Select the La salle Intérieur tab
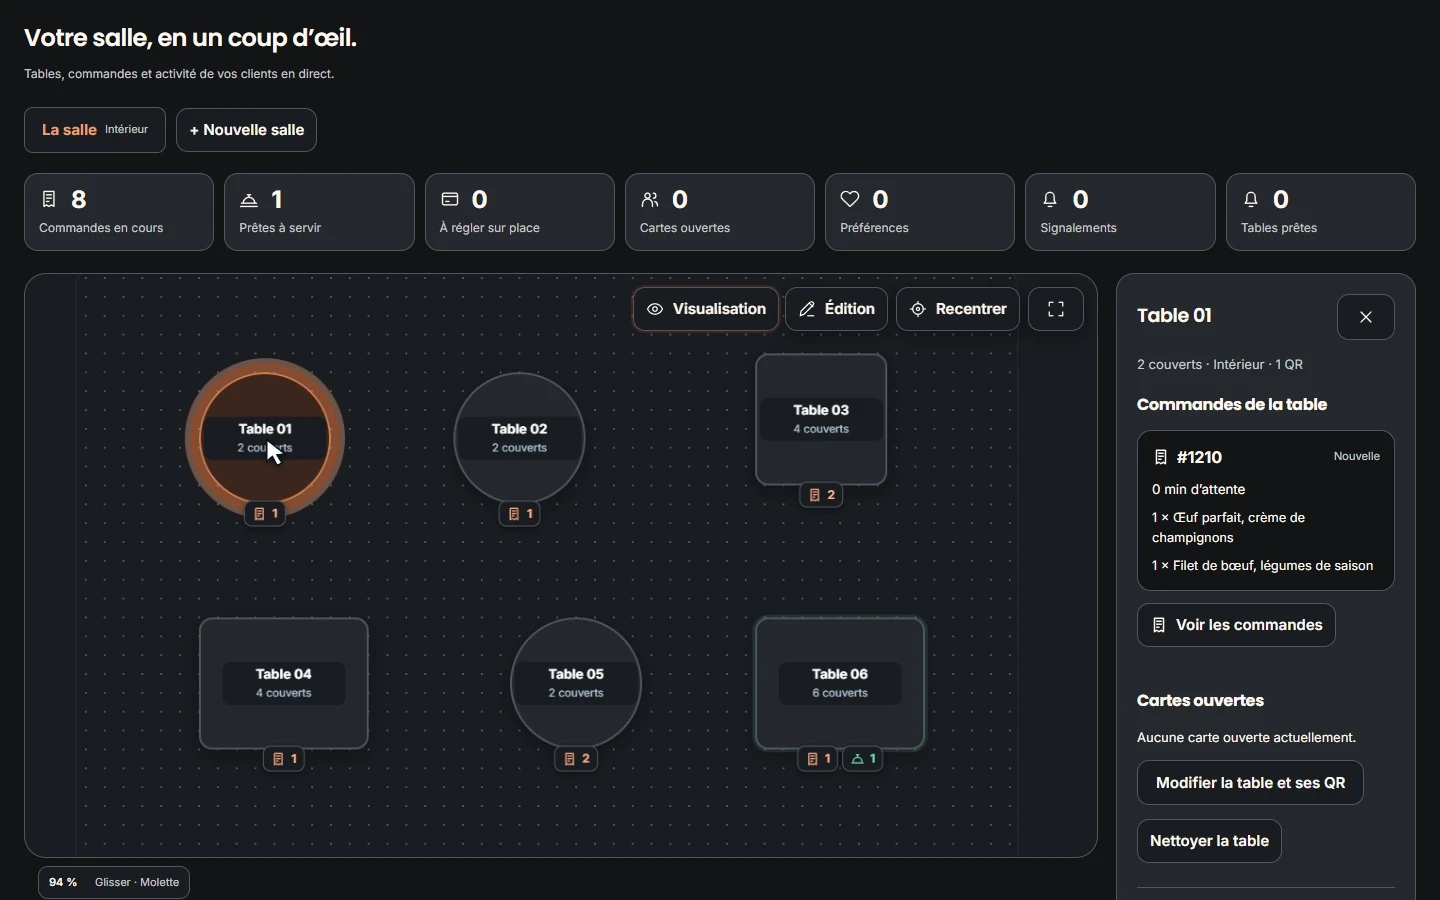This screenshot has height=900, width=1440. [95, 130]
